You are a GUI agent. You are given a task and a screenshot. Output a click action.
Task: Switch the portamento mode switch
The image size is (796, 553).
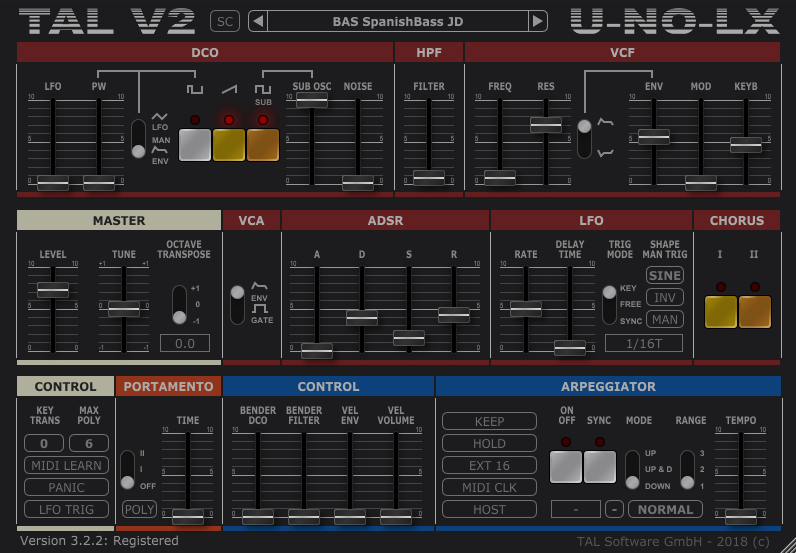pos(127,469)
